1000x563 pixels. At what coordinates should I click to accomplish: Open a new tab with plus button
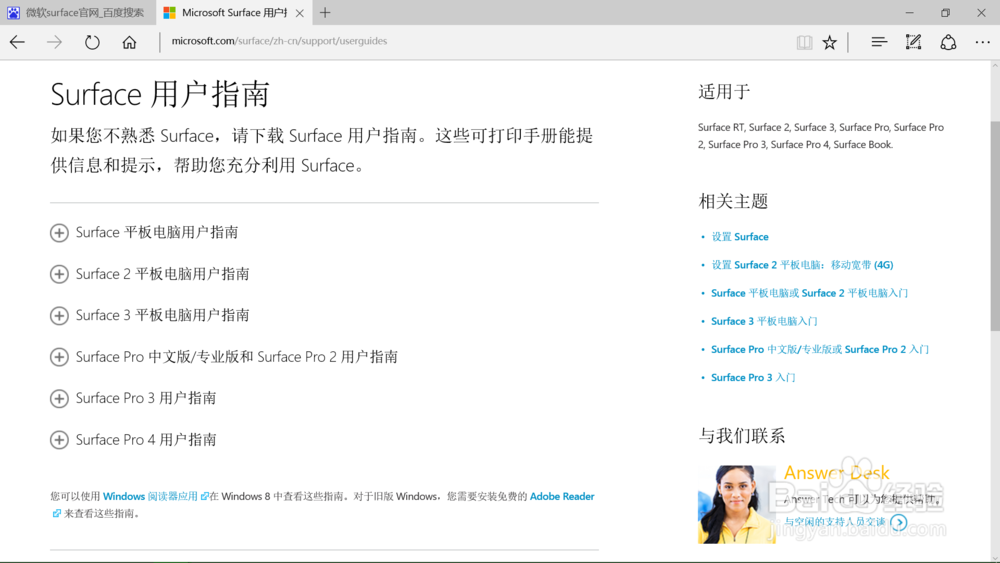pyautogui.click(x=325, y=12)
